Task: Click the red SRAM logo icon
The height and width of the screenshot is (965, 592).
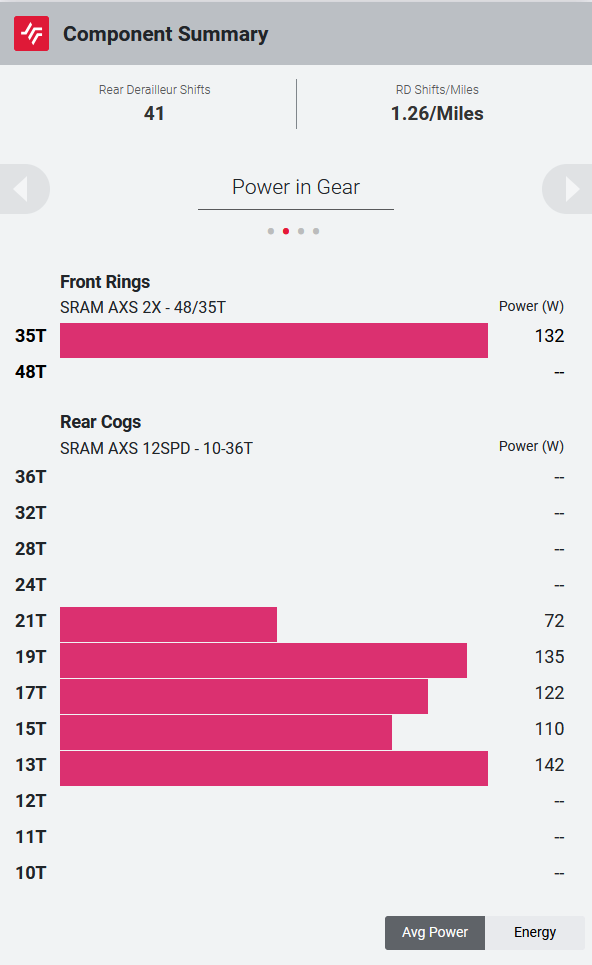Action: [x=31, y=33]
